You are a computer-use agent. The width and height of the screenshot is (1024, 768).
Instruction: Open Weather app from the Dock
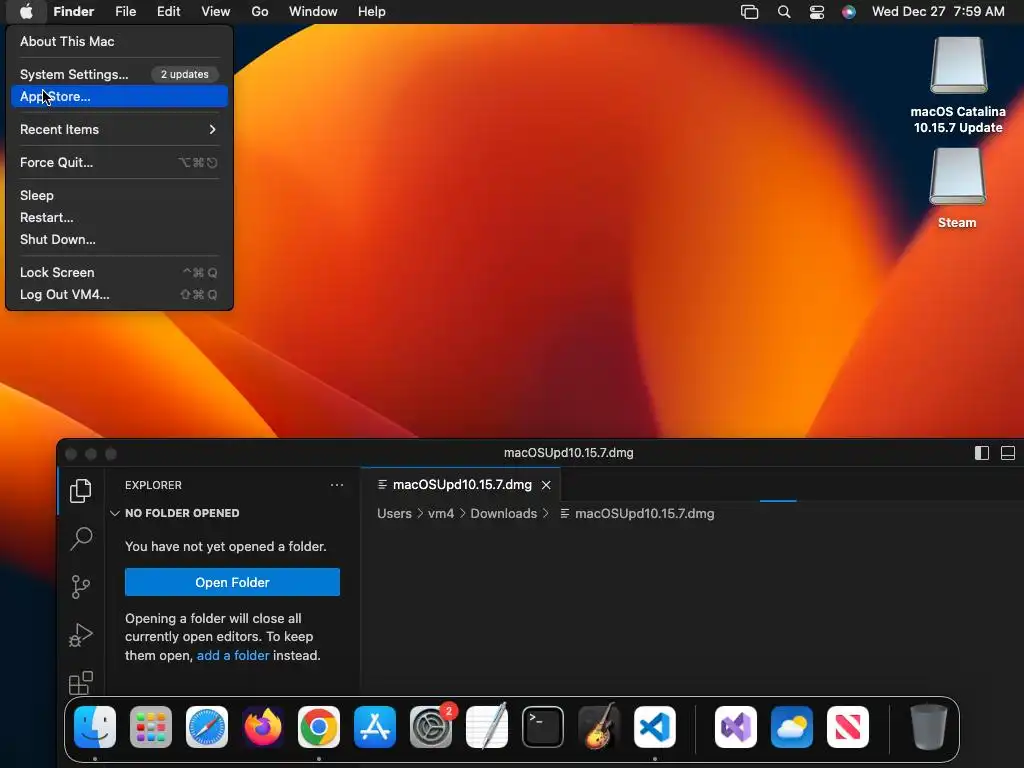(x=792, y=727)
